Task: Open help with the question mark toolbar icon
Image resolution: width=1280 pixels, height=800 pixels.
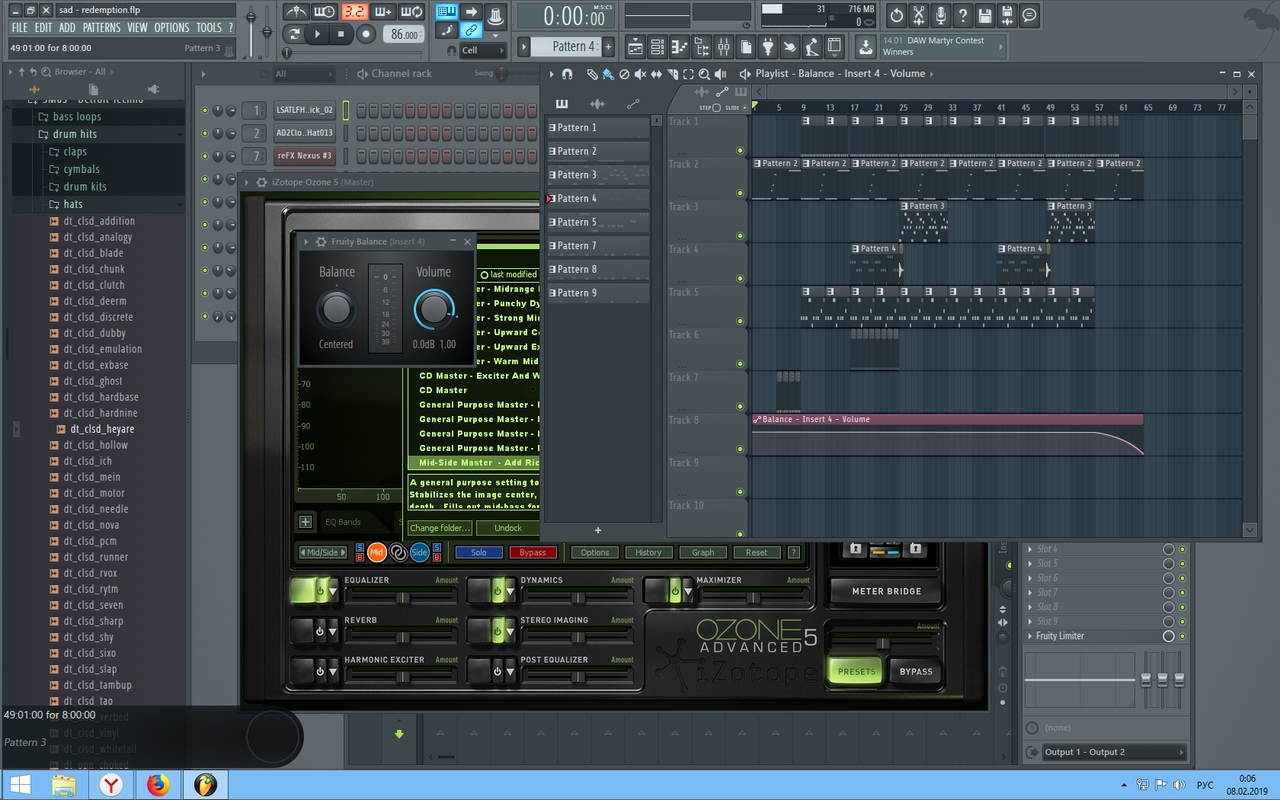Action: click(x=963, y=16)
